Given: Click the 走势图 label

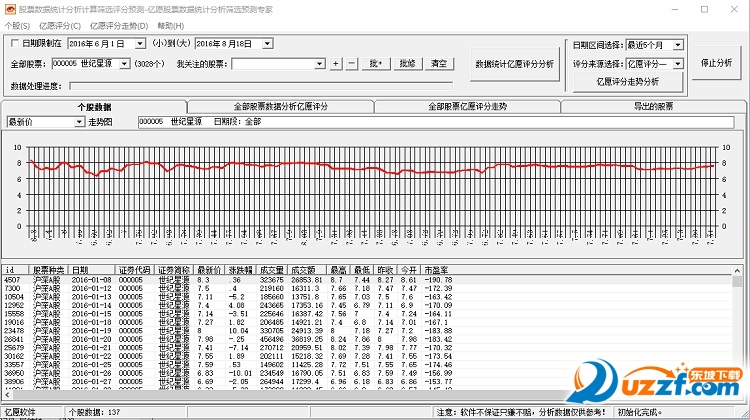Looking at the screenshot, I should (x=100, y=122).
